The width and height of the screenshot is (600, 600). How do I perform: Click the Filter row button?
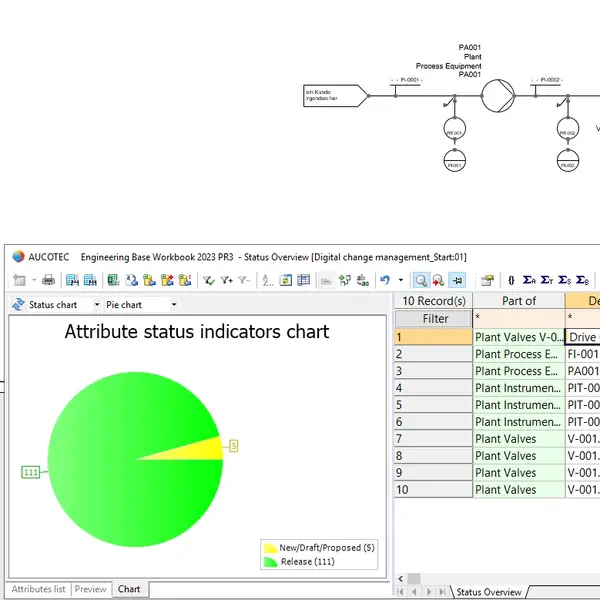click(435, 319)
